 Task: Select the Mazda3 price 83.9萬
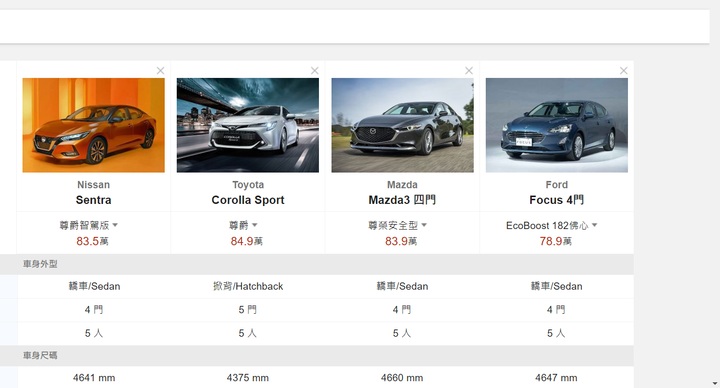(401, 241)
